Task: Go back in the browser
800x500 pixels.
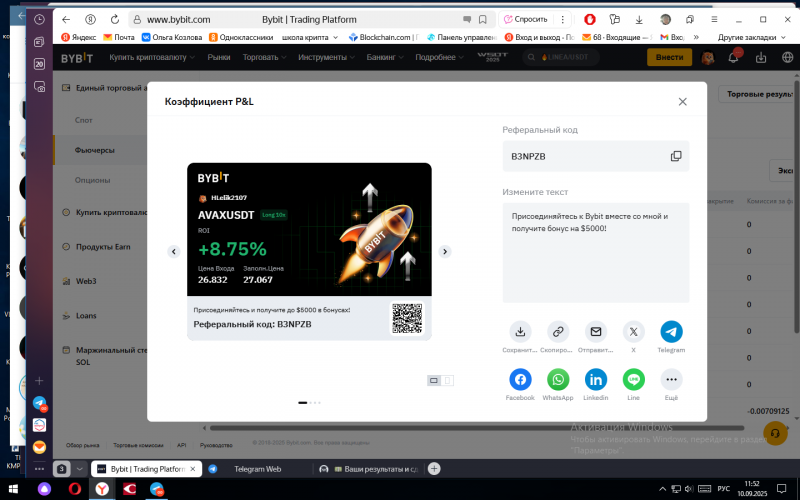Action: click(66, 19)
